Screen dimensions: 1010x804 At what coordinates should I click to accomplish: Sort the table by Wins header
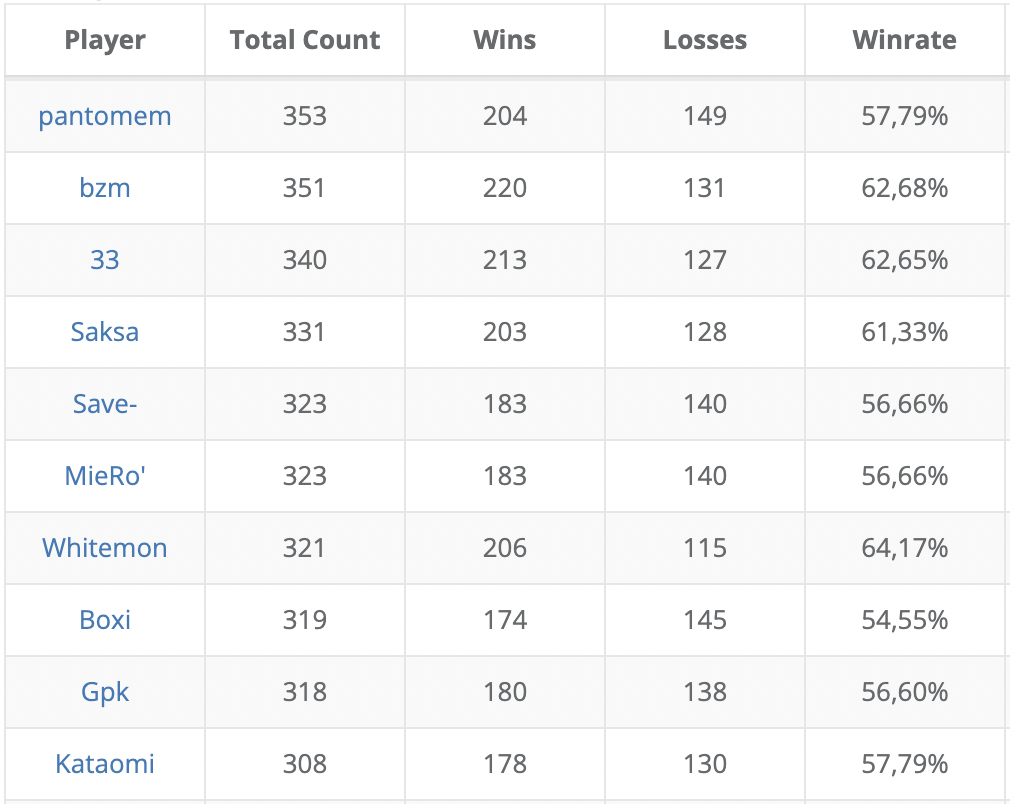[505, 40]
